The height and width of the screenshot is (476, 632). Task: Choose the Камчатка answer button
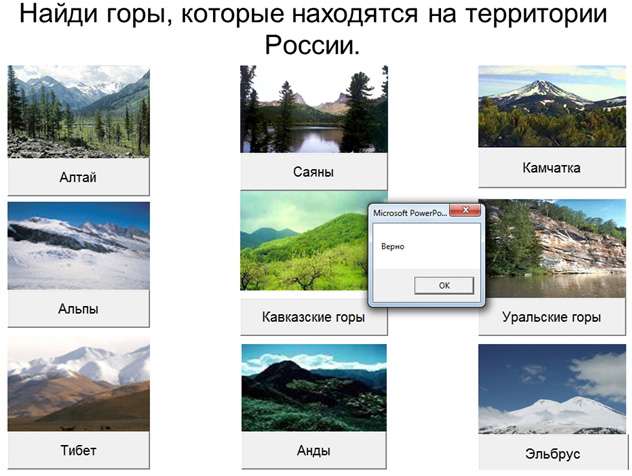pos(552,168)
